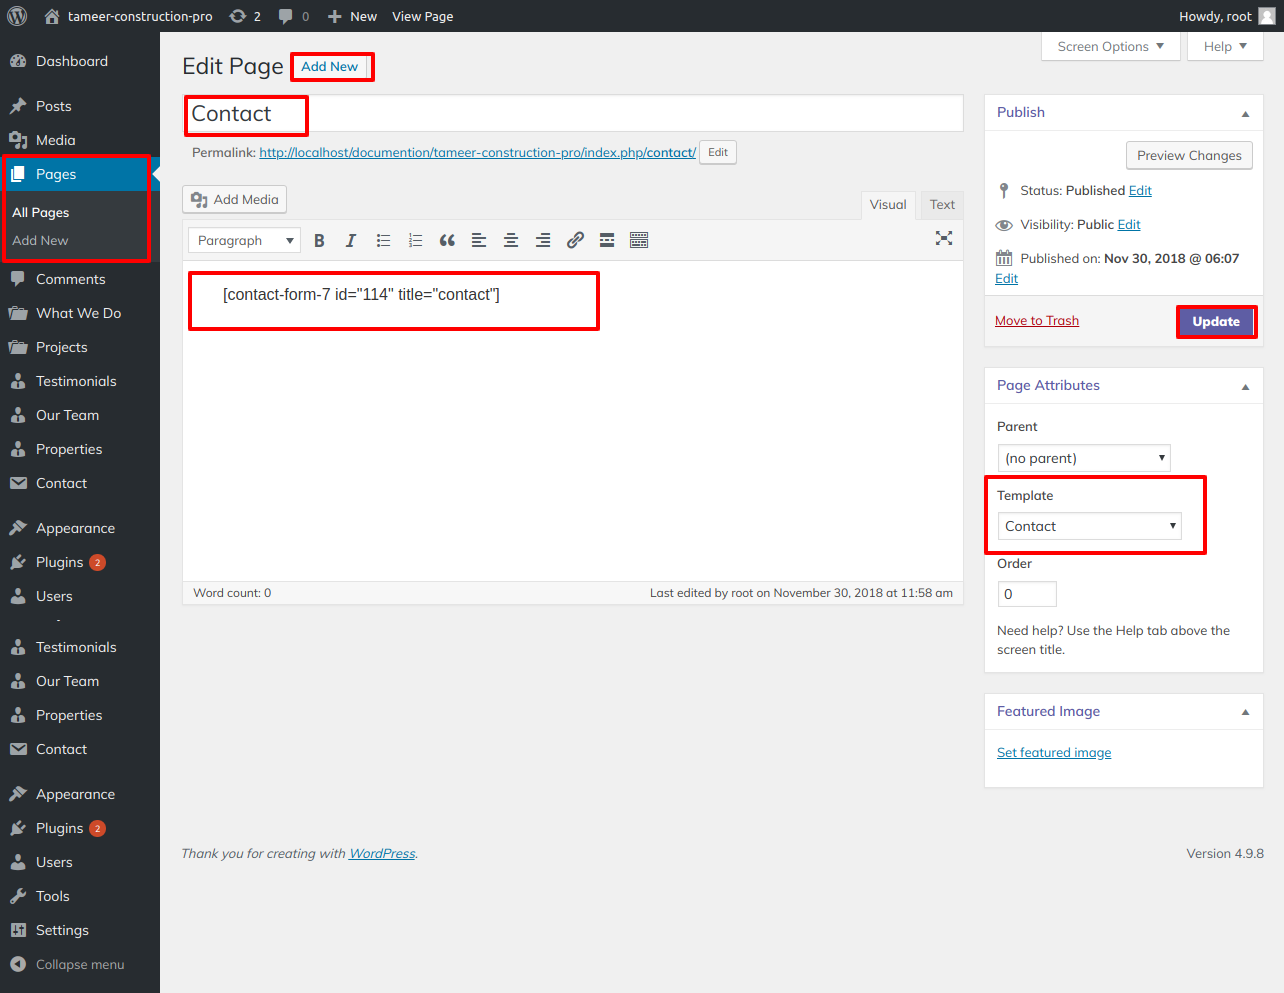
Task: Collapse the Featured Image box
Action: pyautogui.click(x=1245, y=712)
